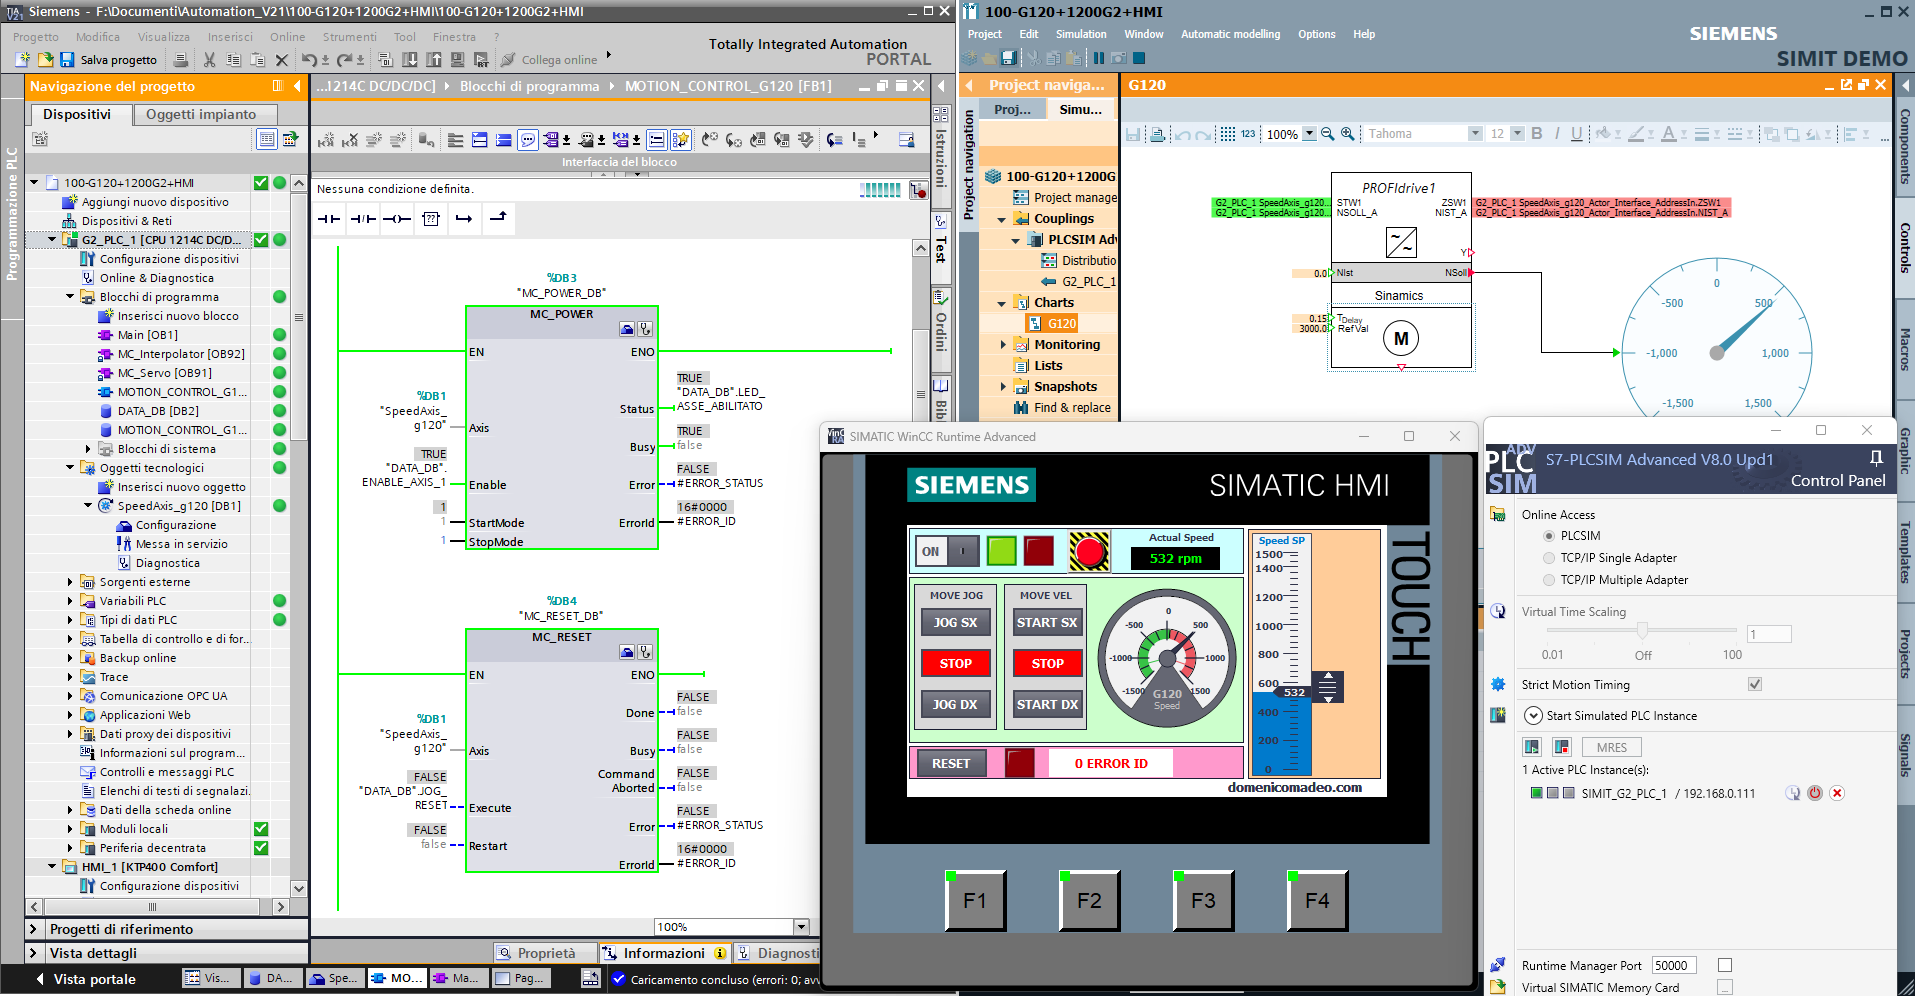Click the zoom out magnifier in SIMIT chart toolbar
Screen dimensions: 1915x996
click(x=1328, y=134)
